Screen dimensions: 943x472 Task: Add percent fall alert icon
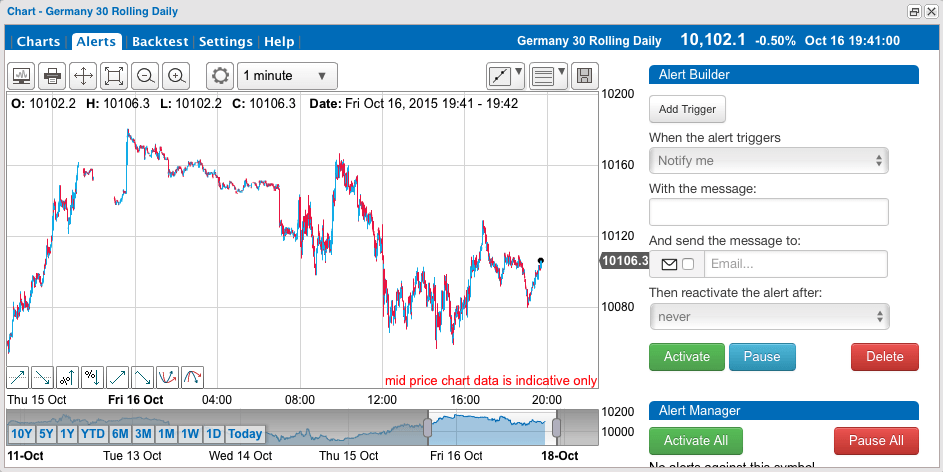click(93, 378)
